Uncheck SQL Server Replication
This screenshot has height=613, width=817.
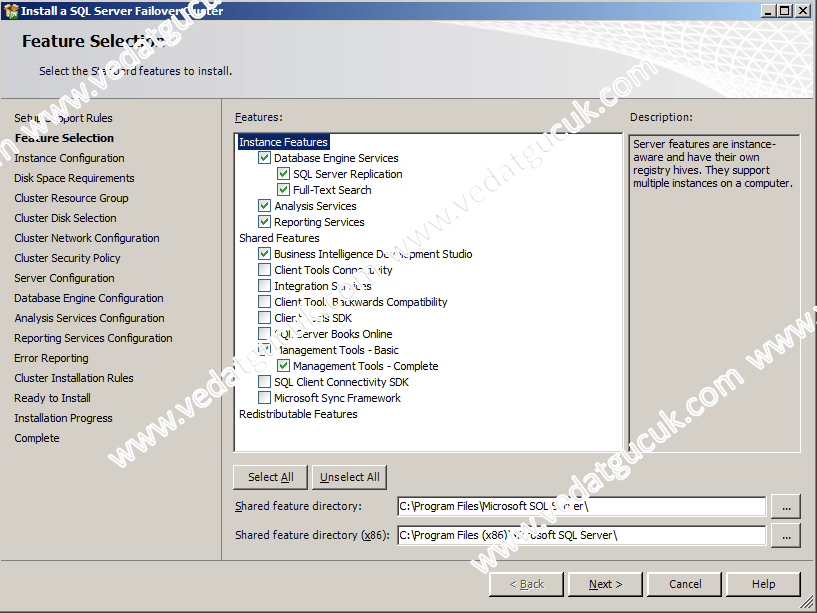(x=283, y=174)
